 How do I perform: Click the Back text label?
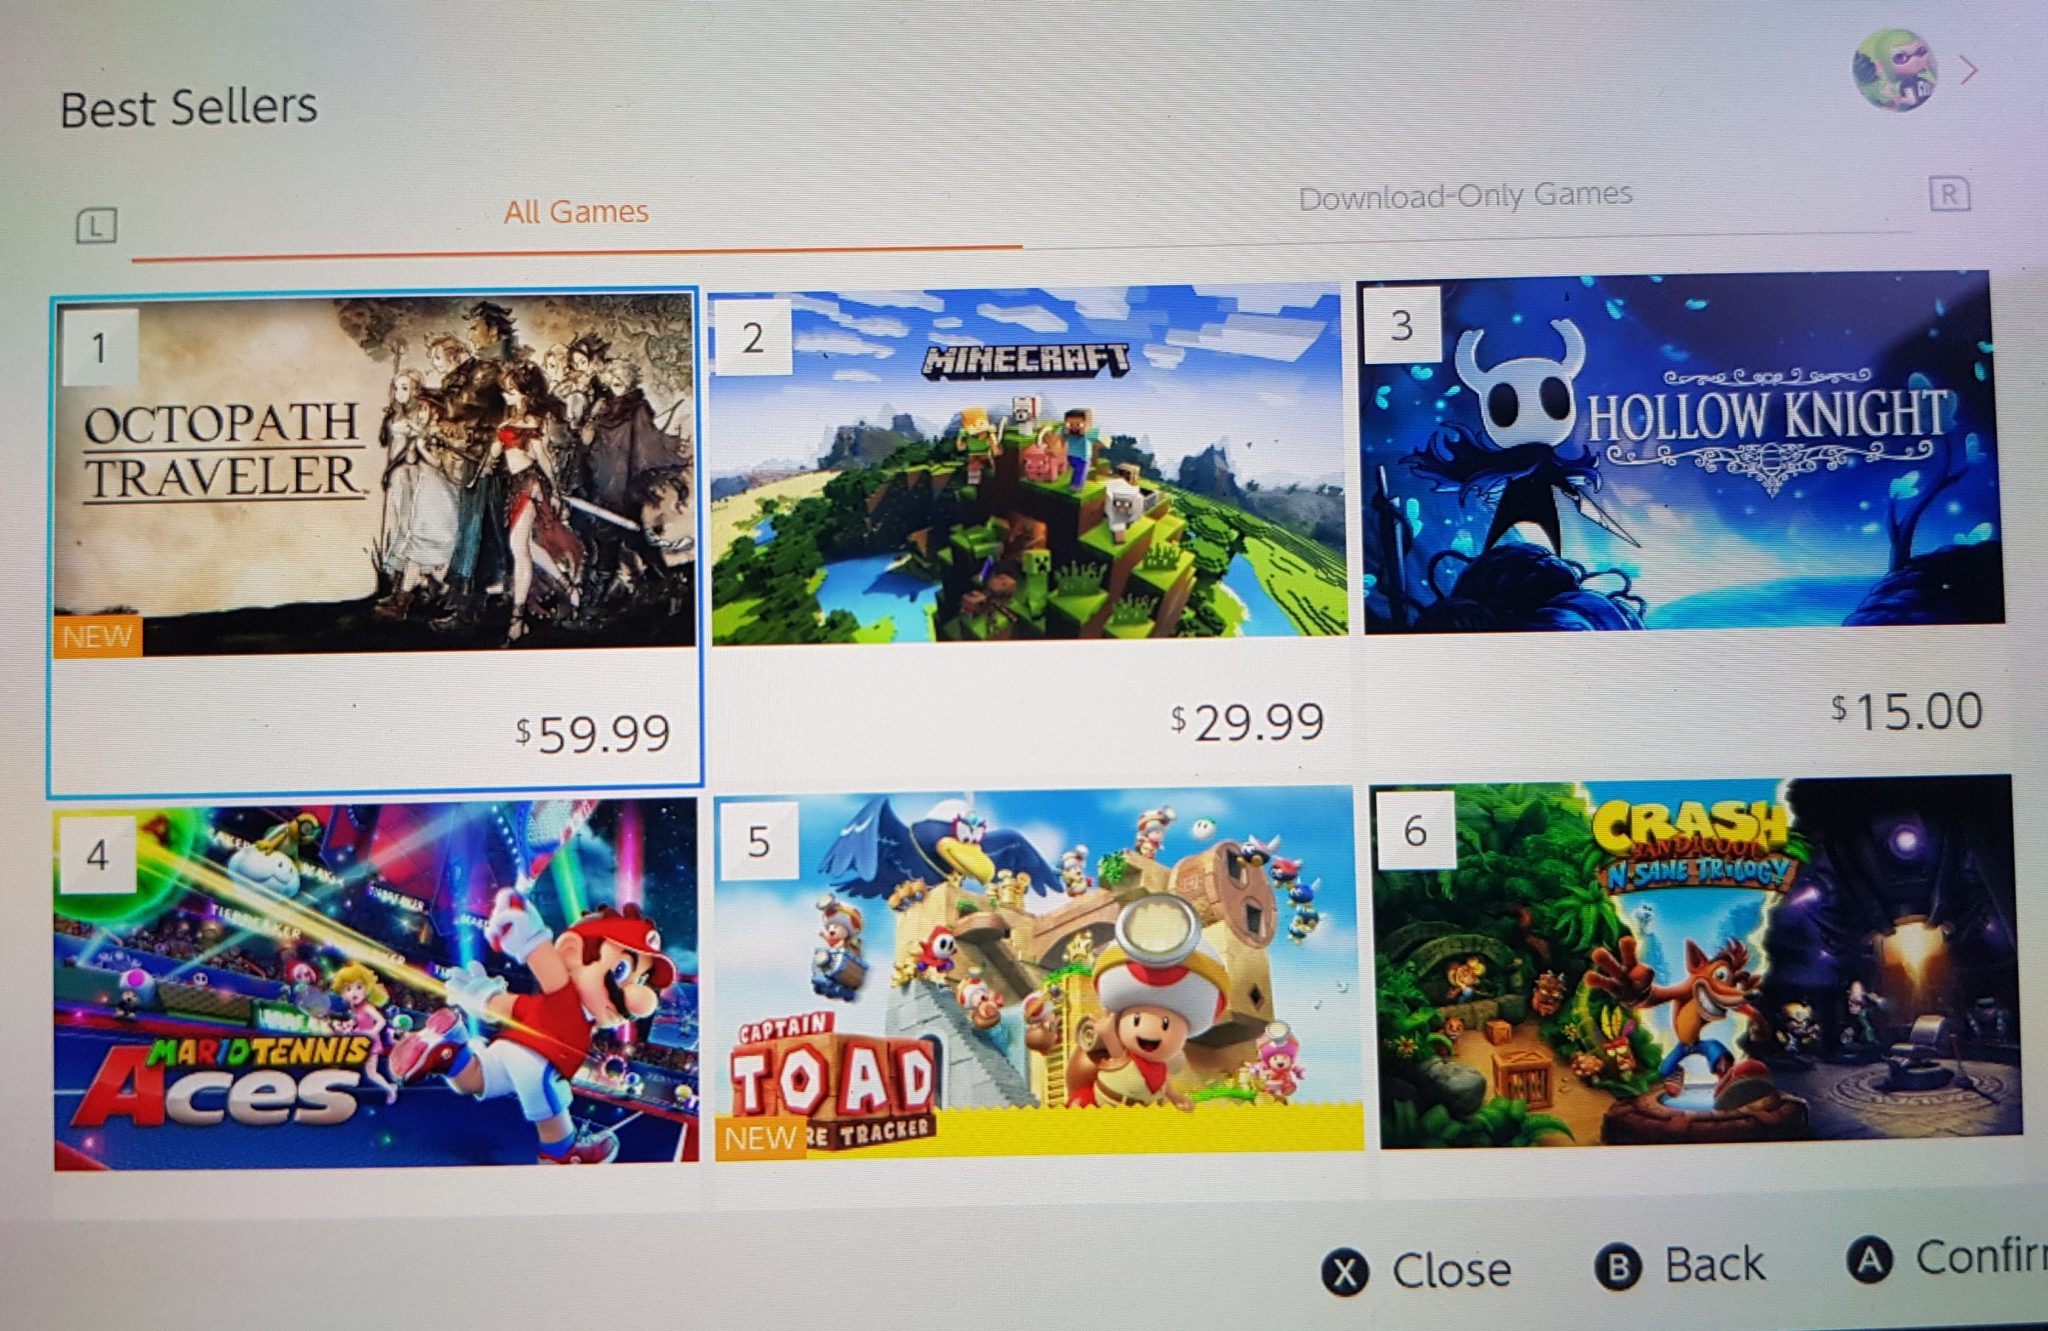tap(1715, 1264)
